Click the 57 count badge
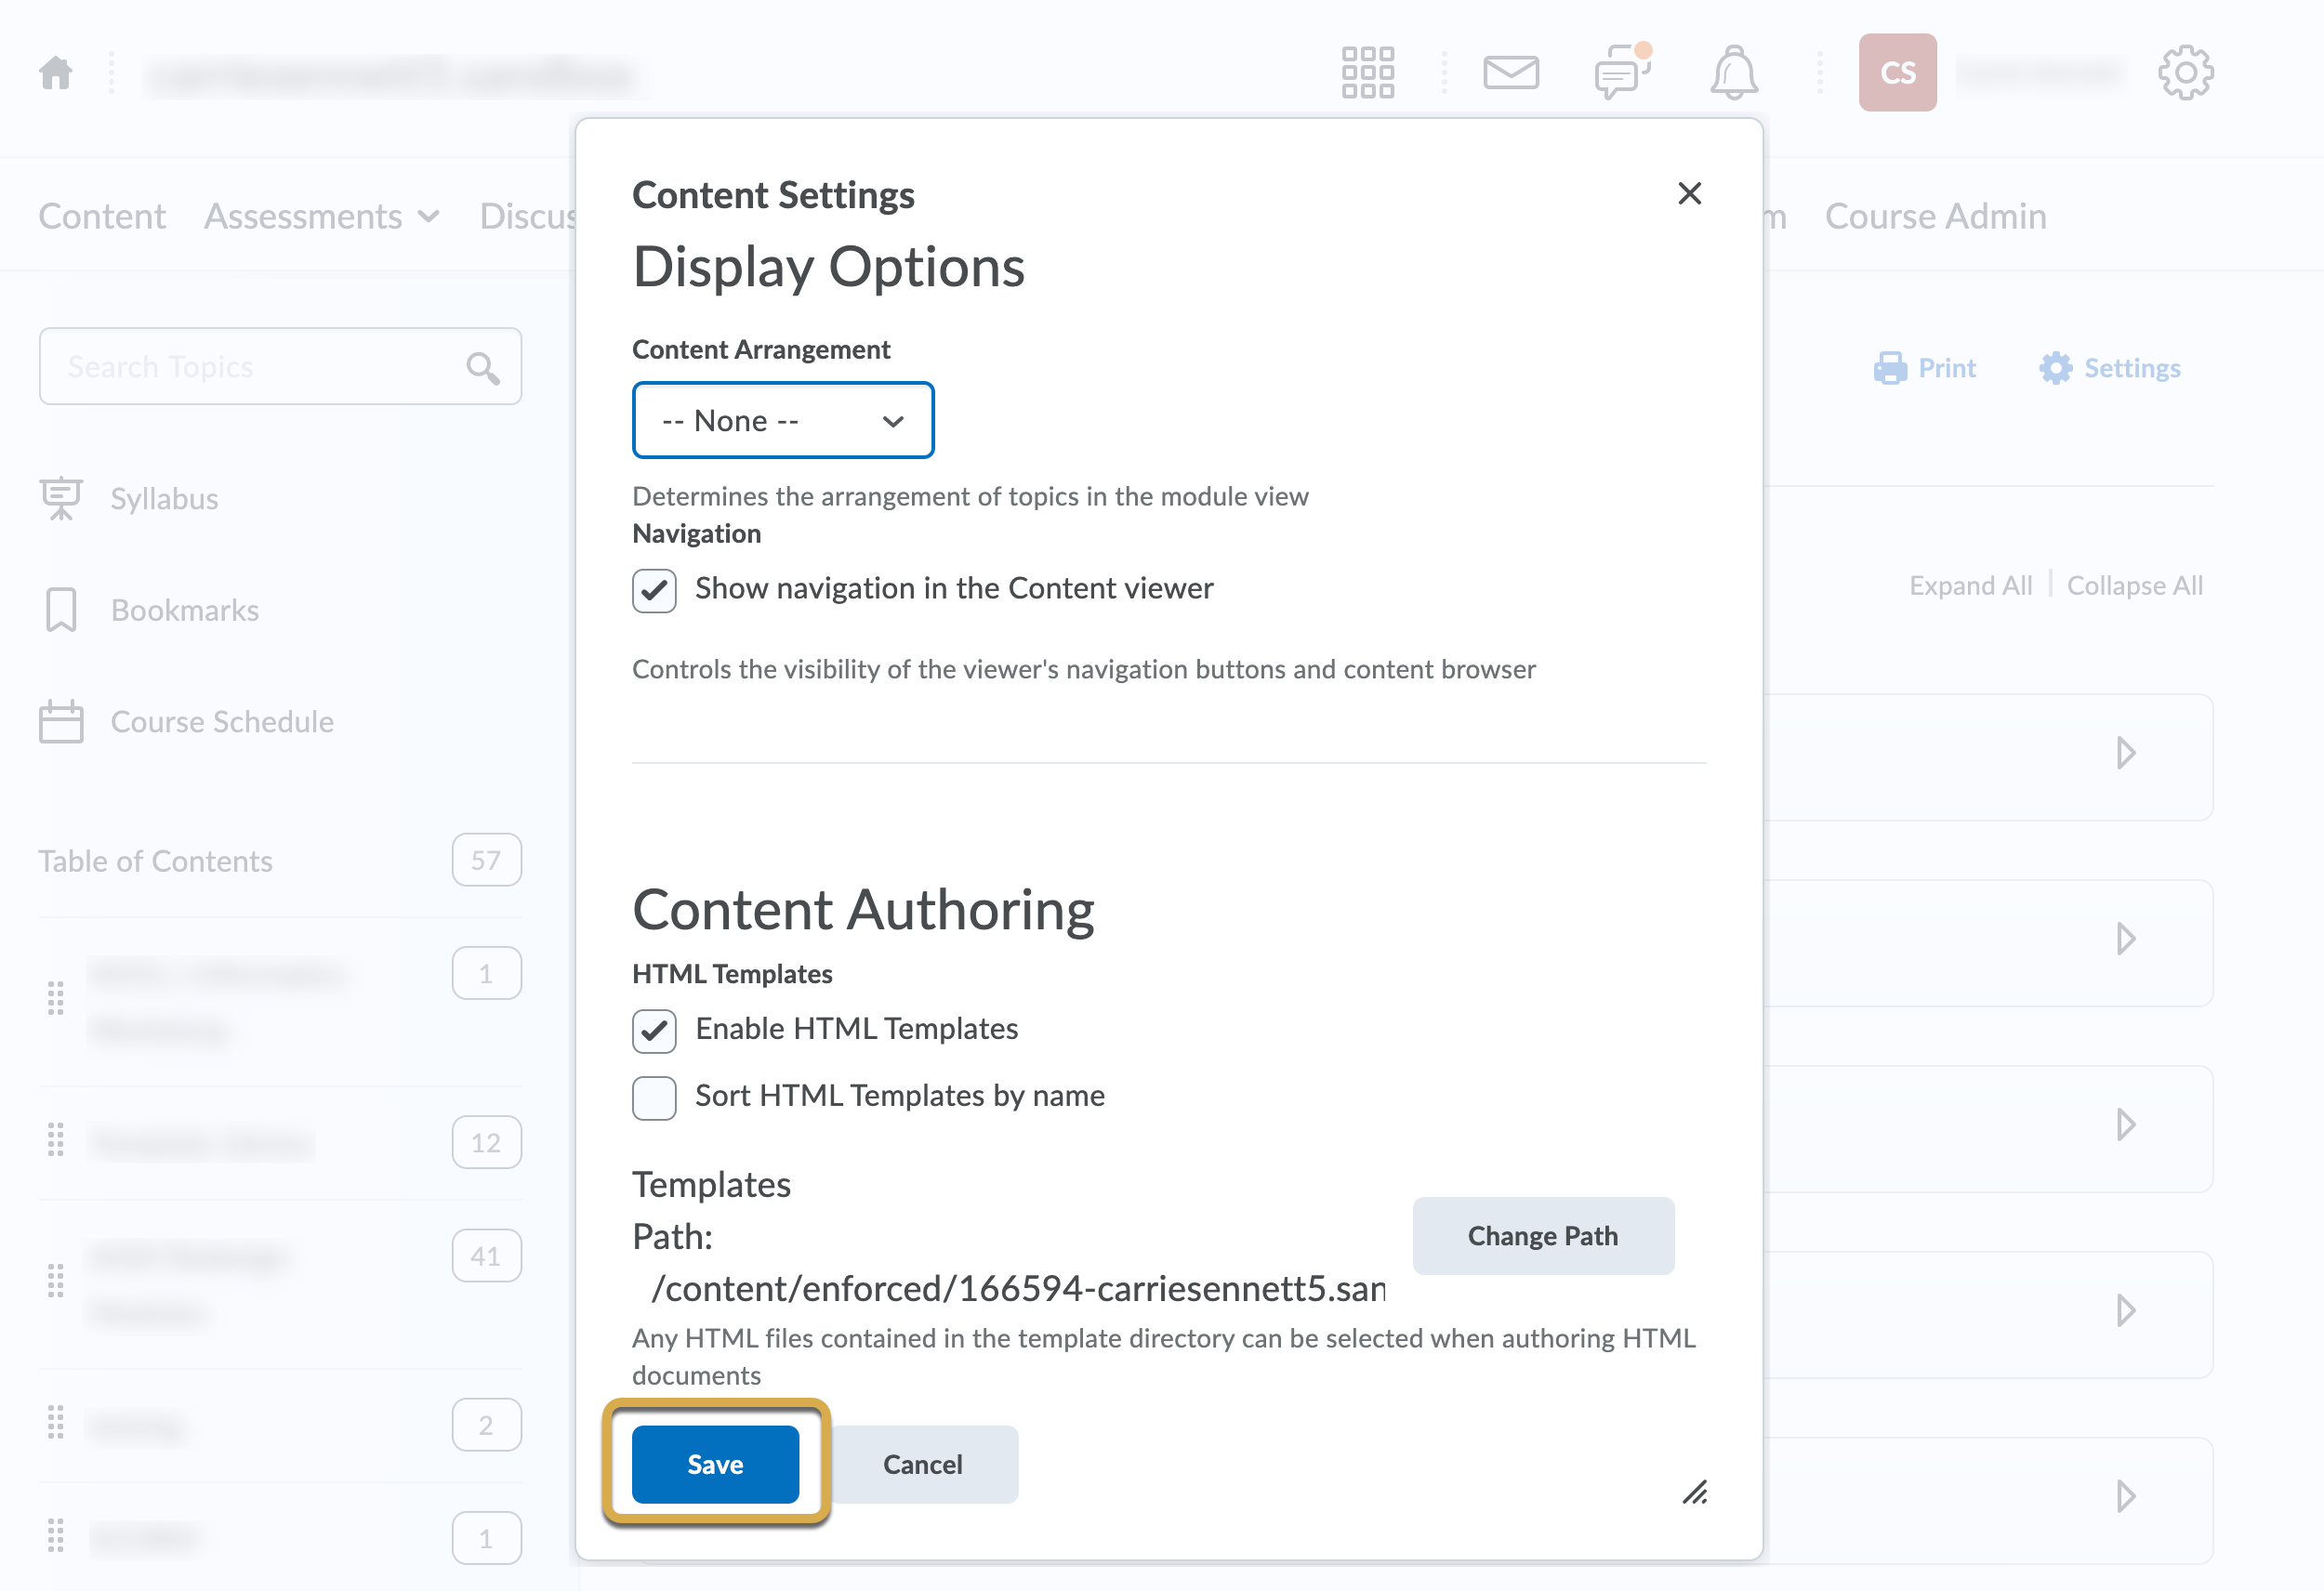2324x1591 pixels. [x=486, y=859]
